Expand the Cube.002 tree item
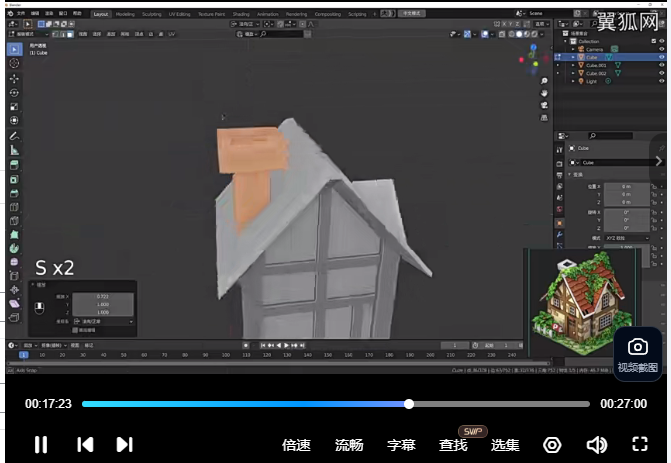 click(572, 73)
